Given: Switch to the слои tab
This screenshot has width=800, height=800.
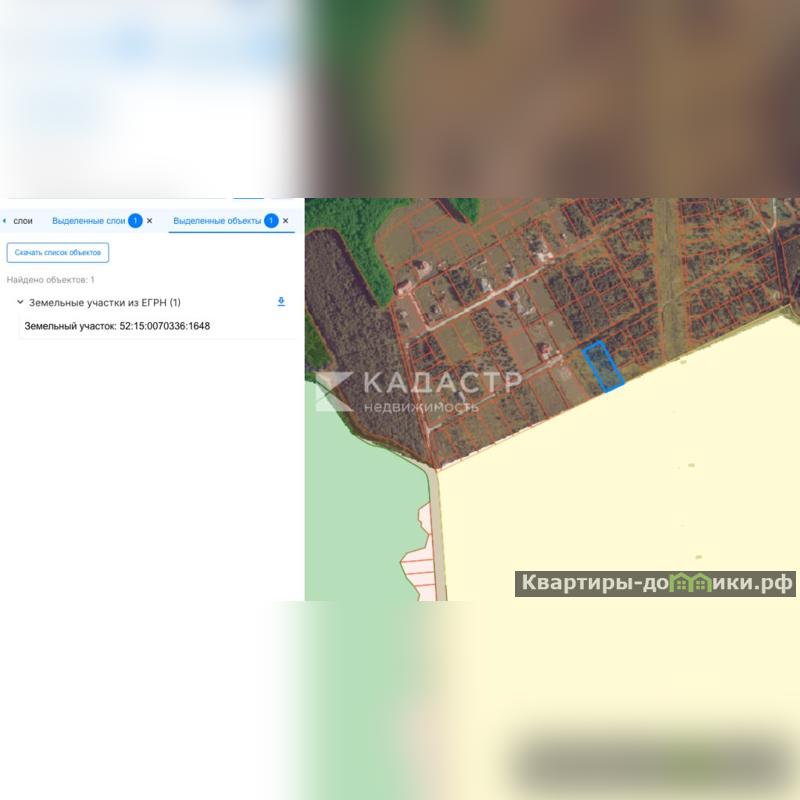Looking at the screenshot, I should tap(23, 221).
